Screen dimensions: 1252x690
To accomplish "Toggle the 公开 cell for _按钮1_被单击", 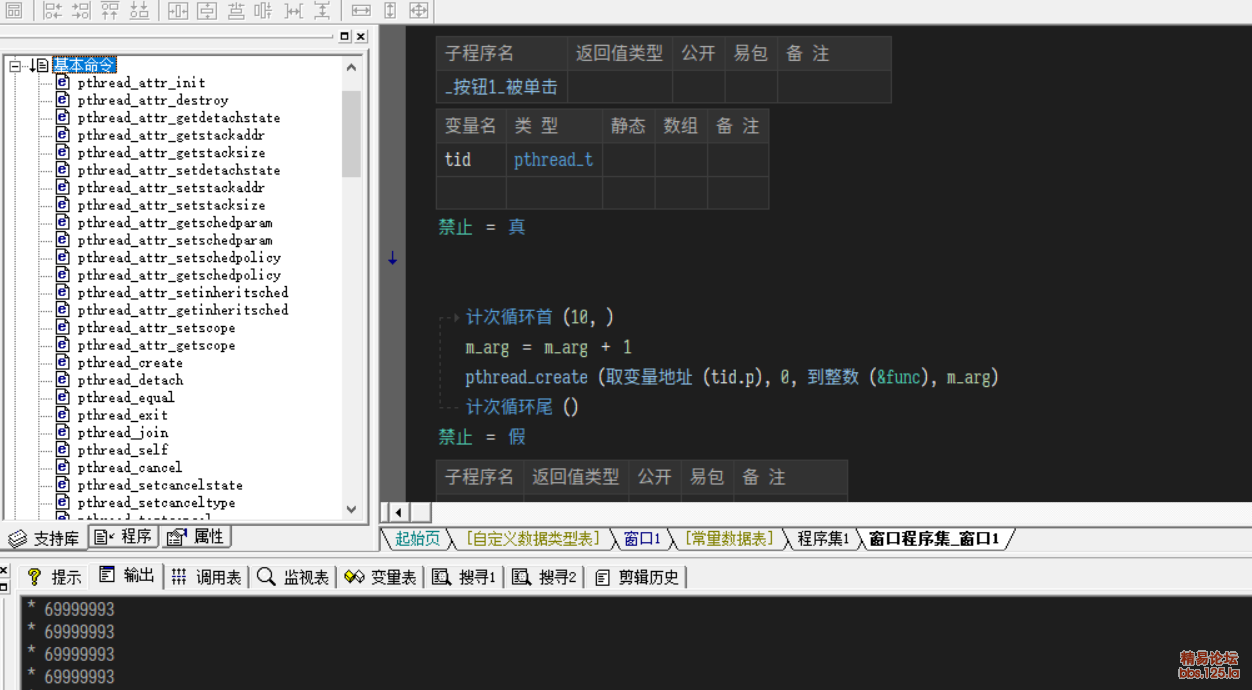I will tap(698, 87).
